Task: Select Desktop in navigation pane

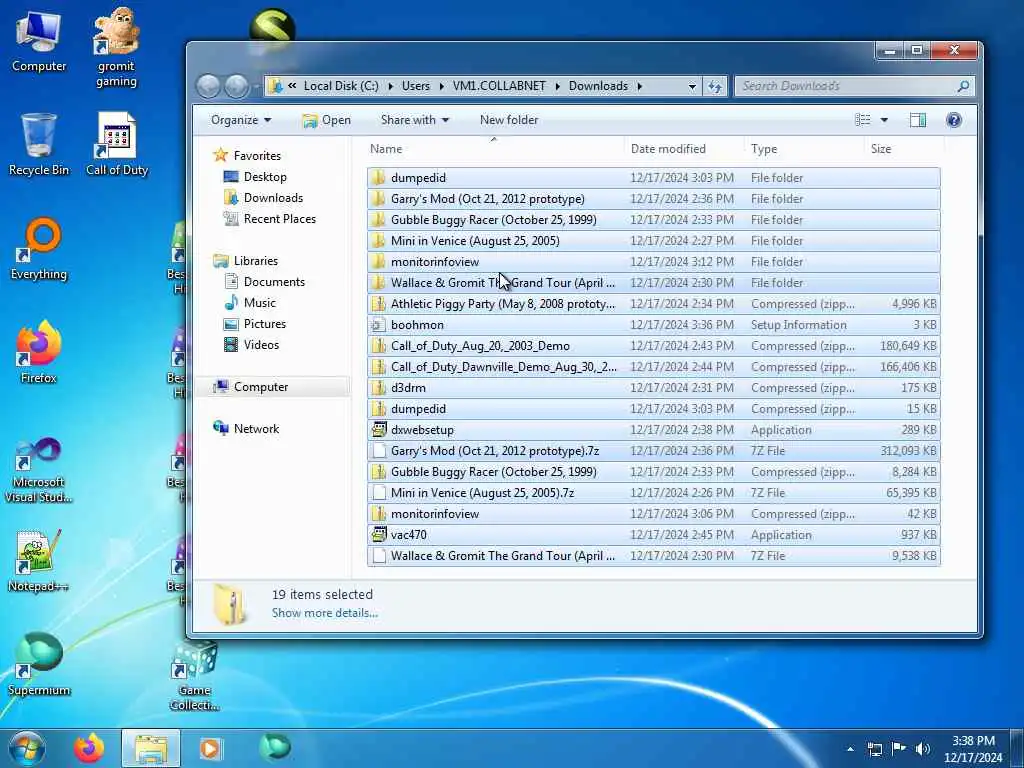Action: click(x=255, y=177)
